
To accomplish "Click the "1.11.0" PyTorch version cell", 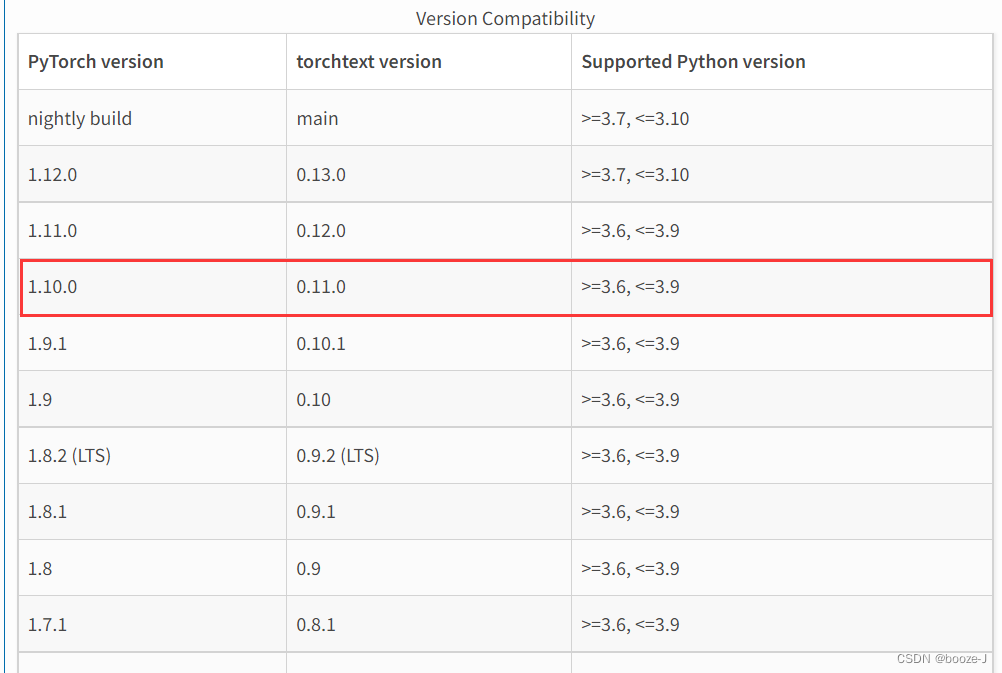I will click(x=152, y=231).
